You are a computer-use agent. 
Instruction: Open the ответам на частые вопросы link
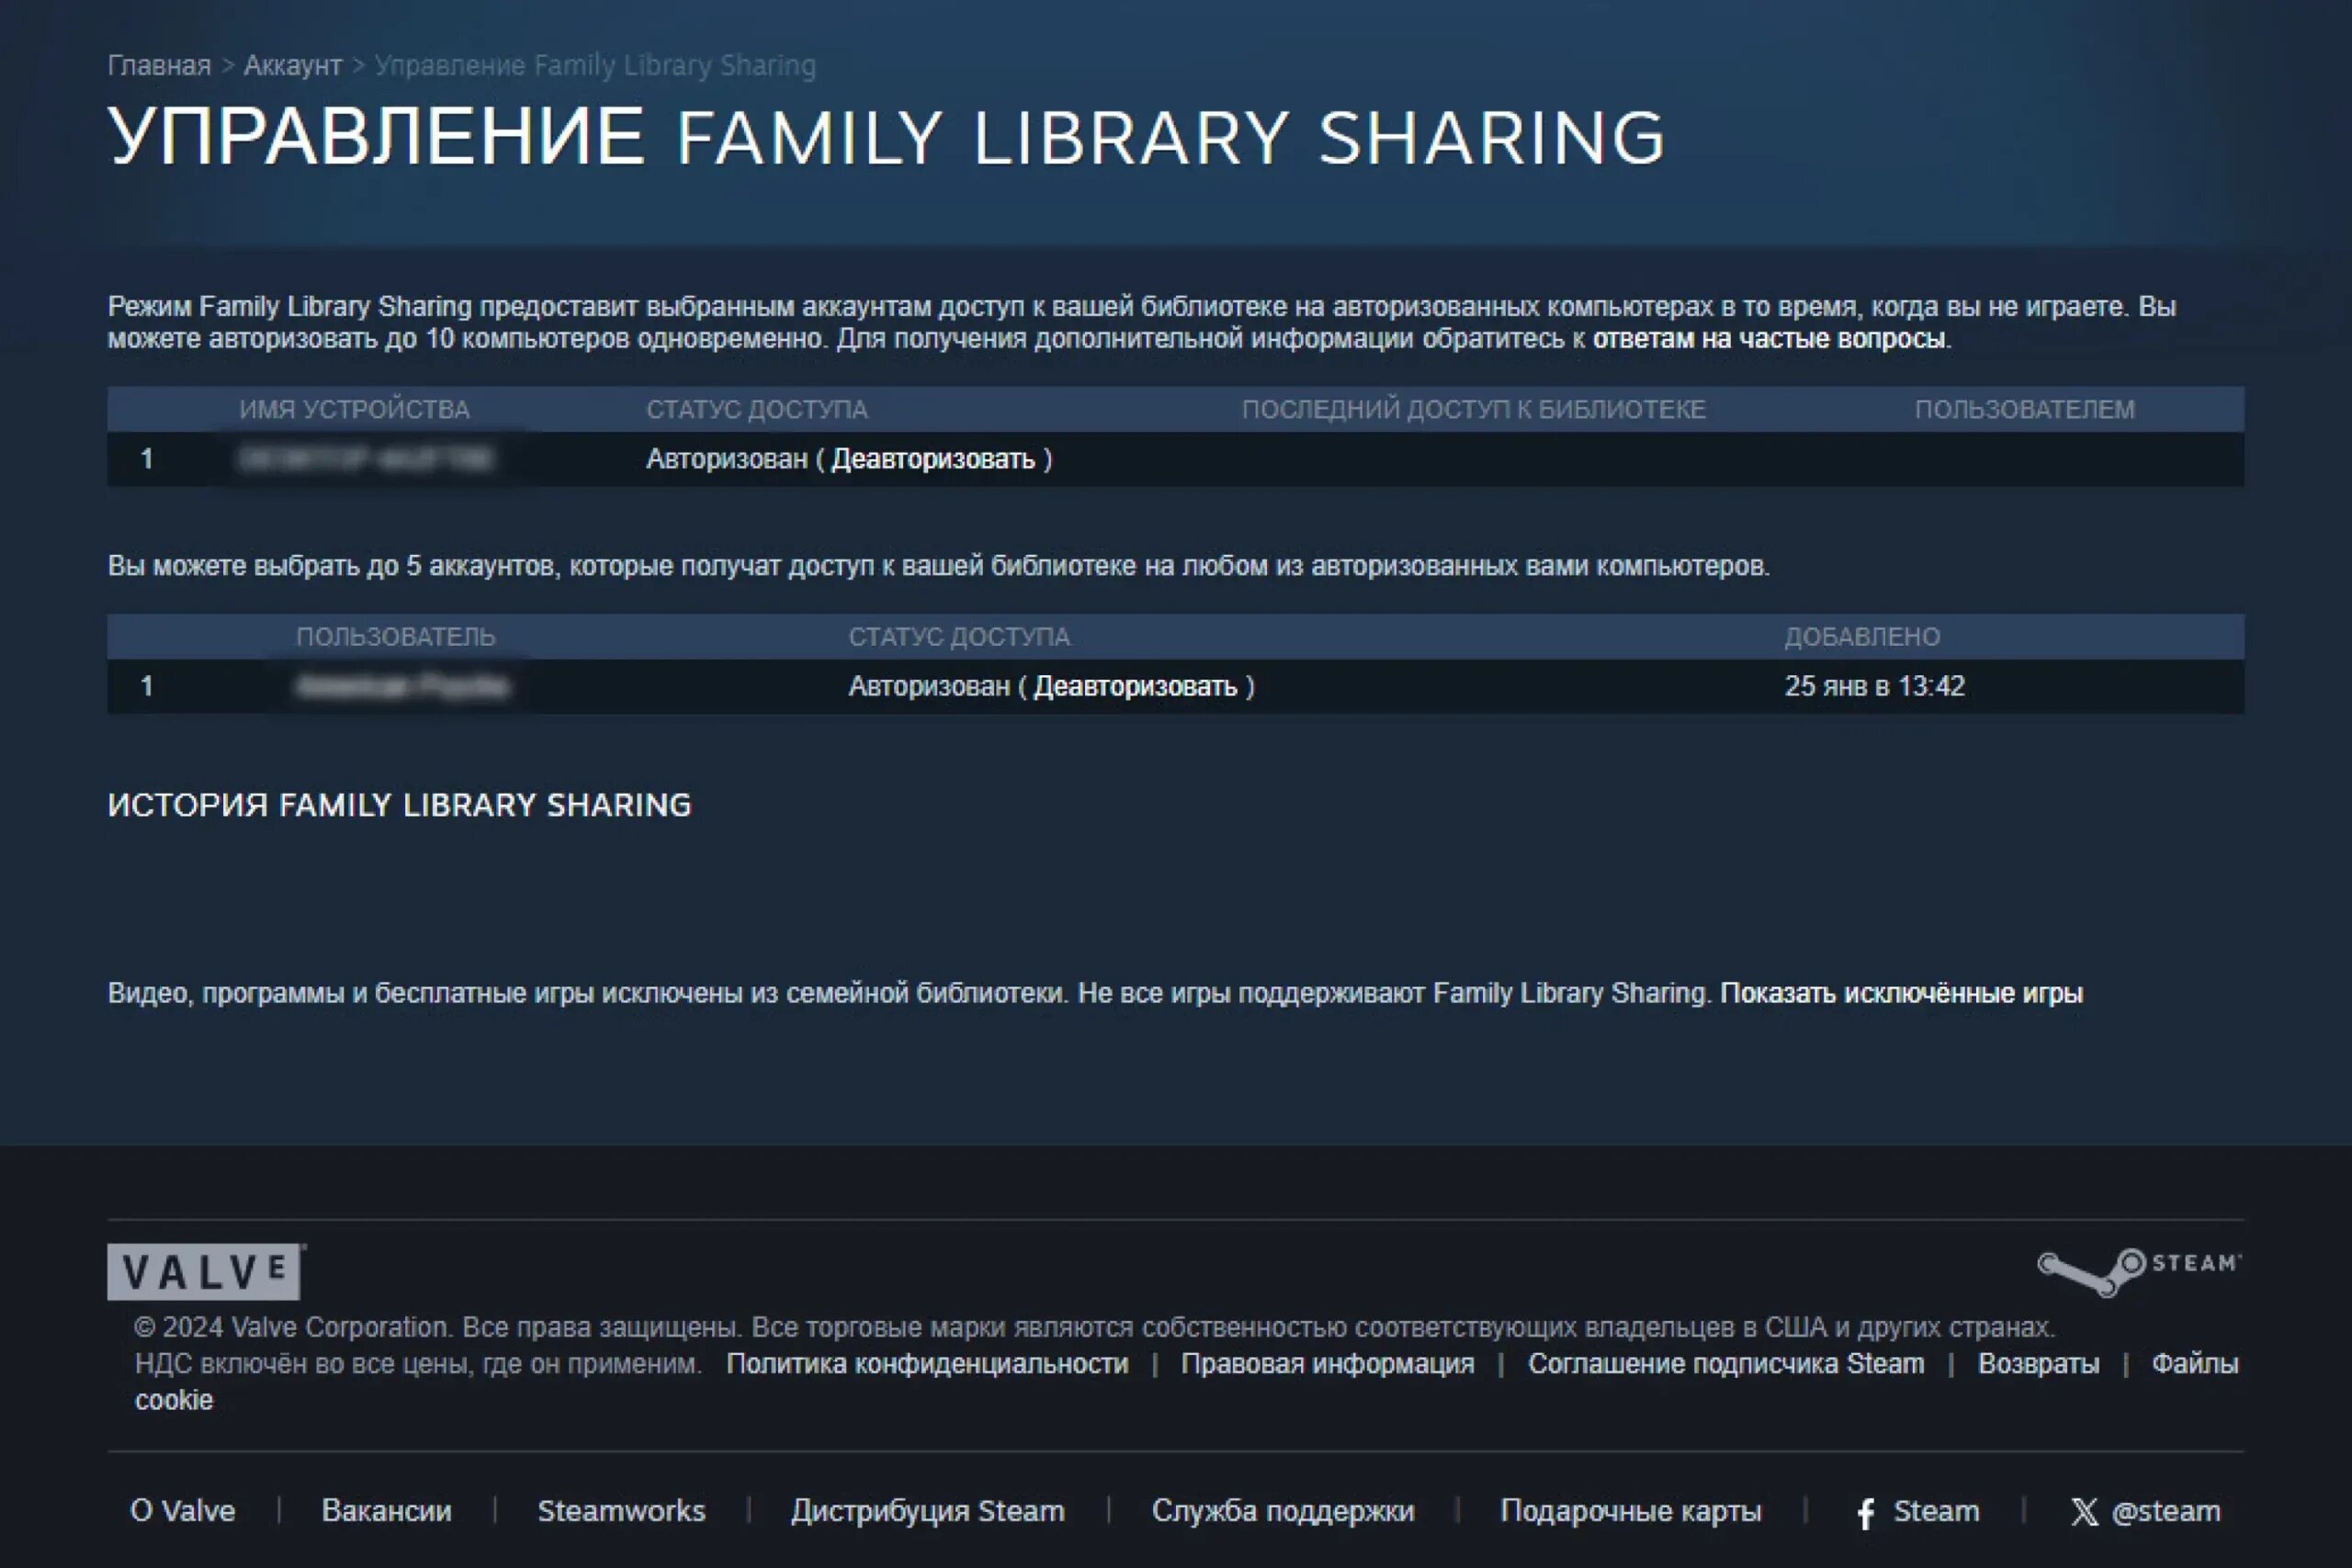click(1769, 339)
